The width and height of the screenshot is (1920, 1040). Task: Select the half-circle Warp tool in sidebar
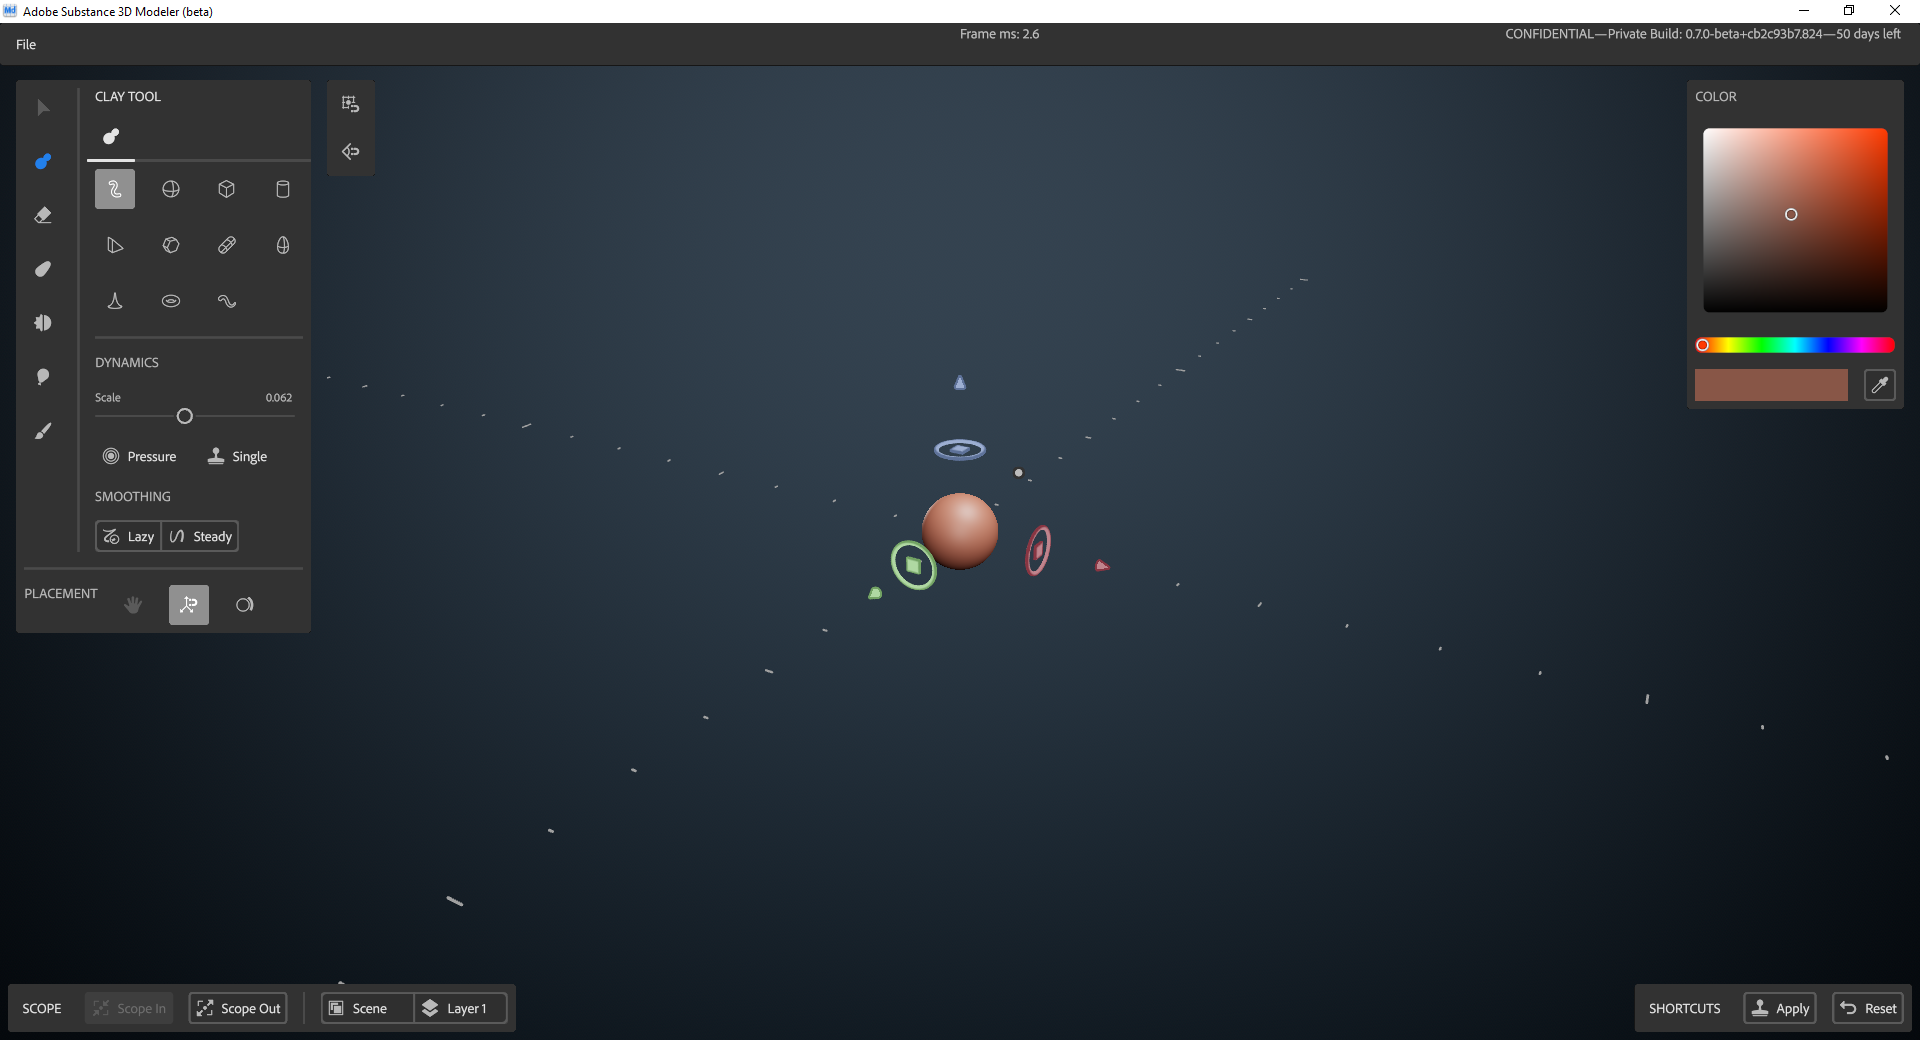coord(43,323)
